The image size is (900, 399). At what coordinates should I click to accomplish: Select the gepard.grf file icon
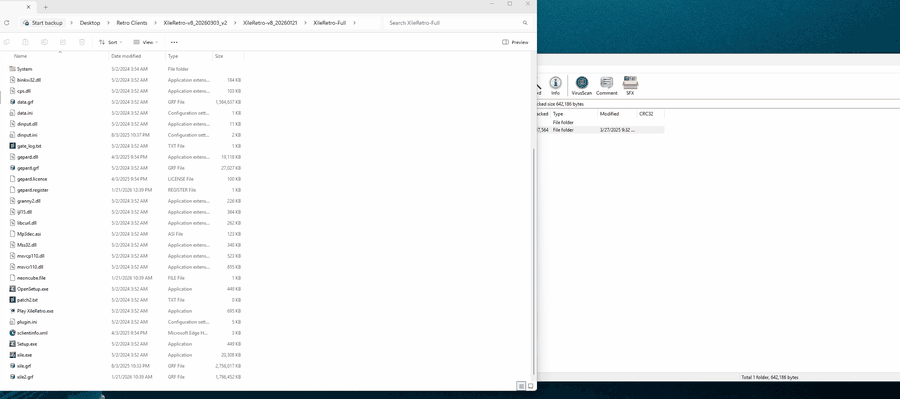click(x=13, y=168)
